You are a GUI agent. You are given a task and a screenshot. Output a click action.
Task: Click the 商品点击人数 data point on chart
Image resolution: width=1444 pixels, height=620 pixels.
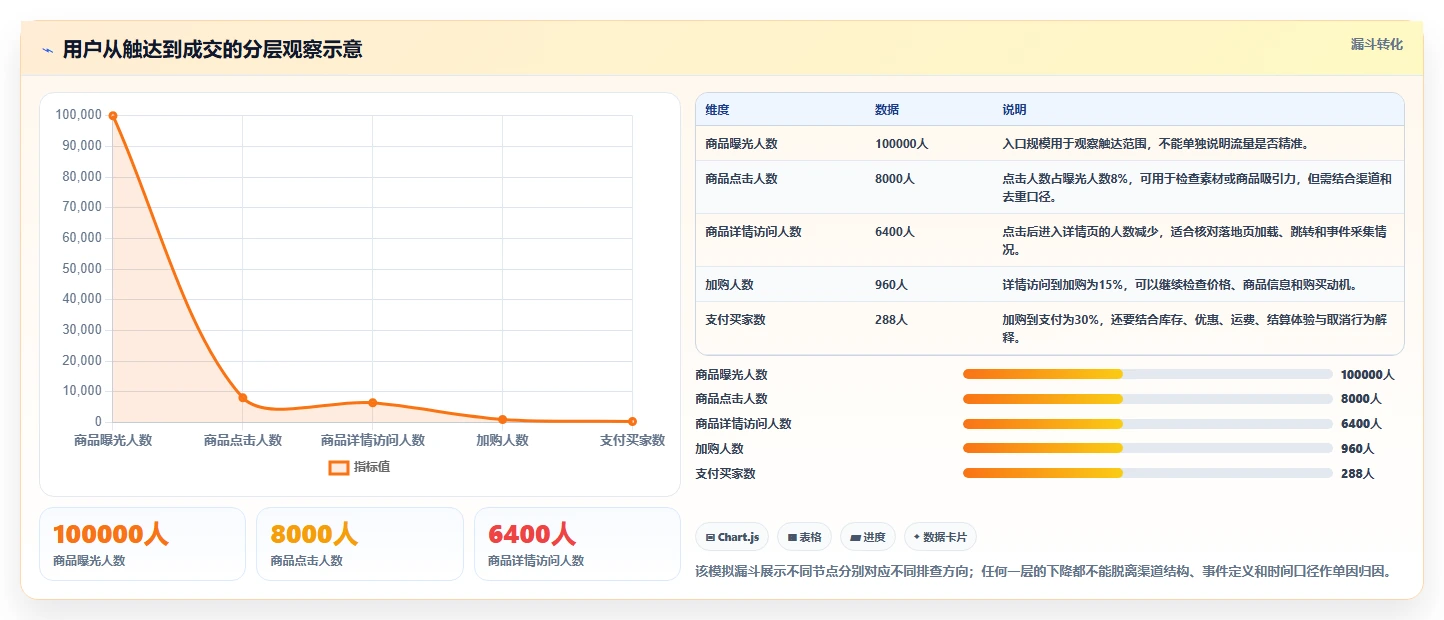pyautogui.click(x=243, y=398)
